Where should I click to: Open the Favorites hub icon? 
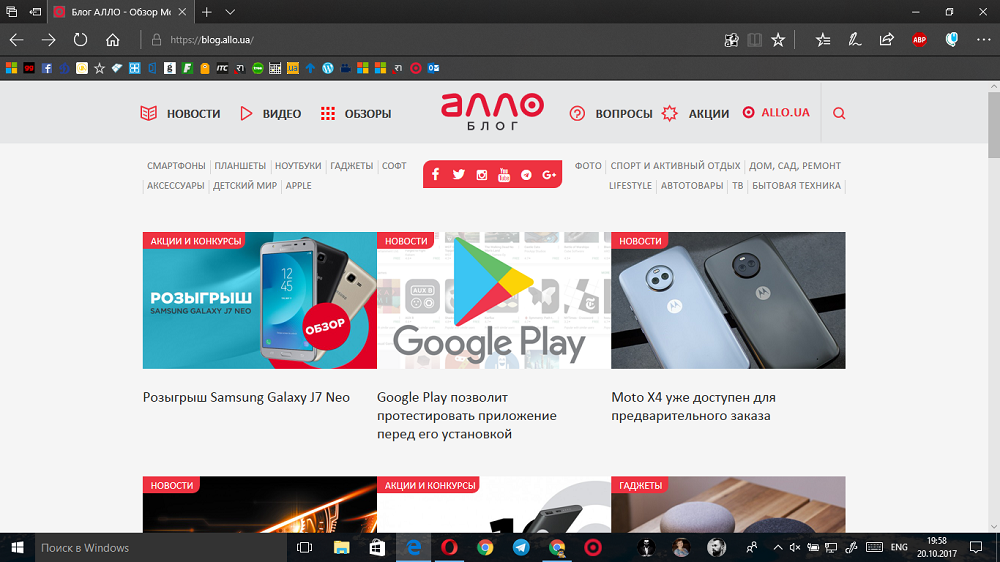click(x=823, y=40)
